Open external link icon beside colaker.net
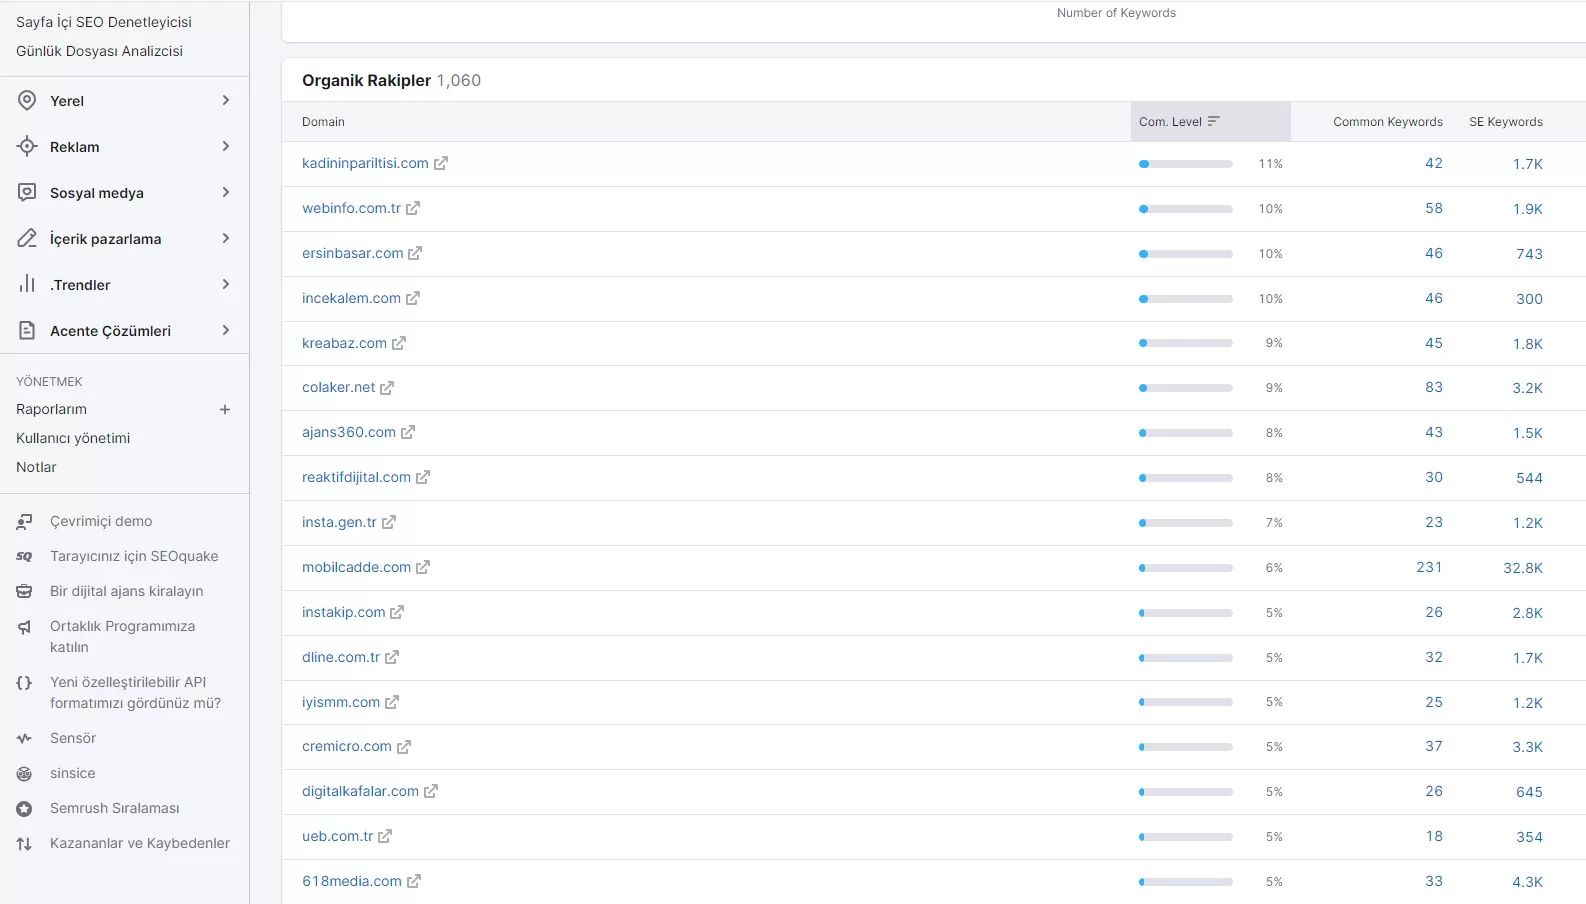1586x904 pixels. pos(387,387)
